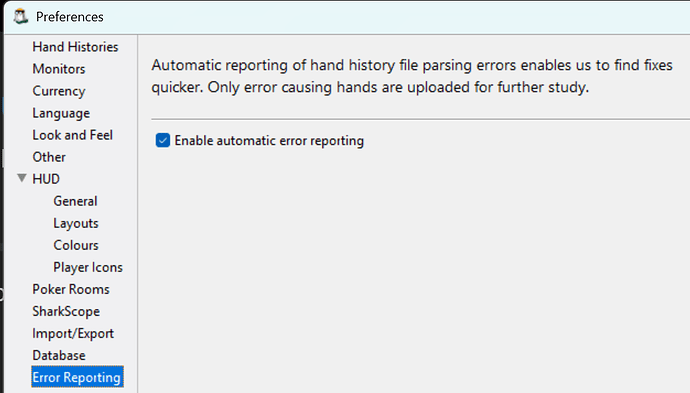
Task: Open HUD Colours settings
Action: coord(76,245)
